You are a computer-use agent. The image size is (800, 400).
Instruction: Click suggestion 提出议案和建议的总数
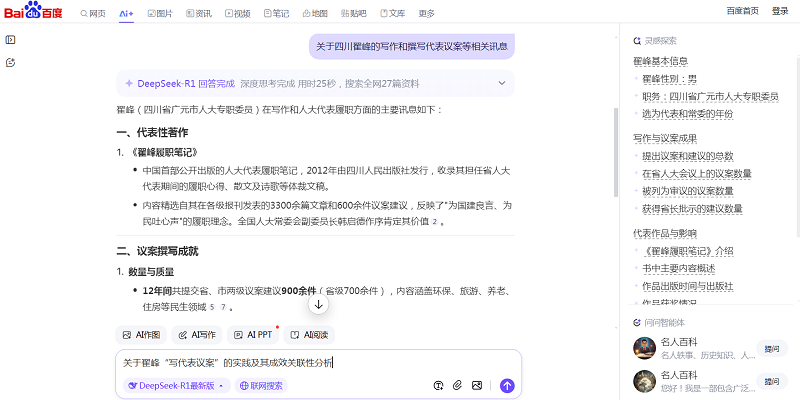pyautogui.click(x=687, y=156)
